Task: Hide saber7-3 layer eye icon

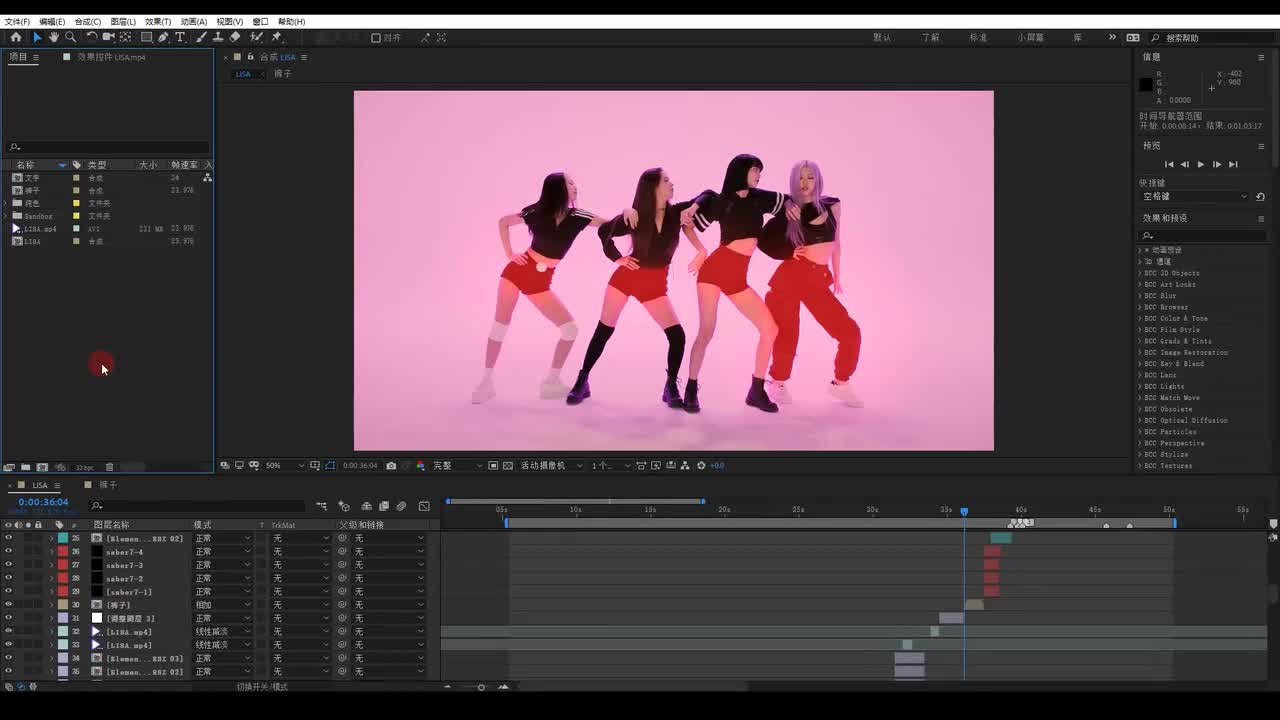Action: (x=8, y=565)
